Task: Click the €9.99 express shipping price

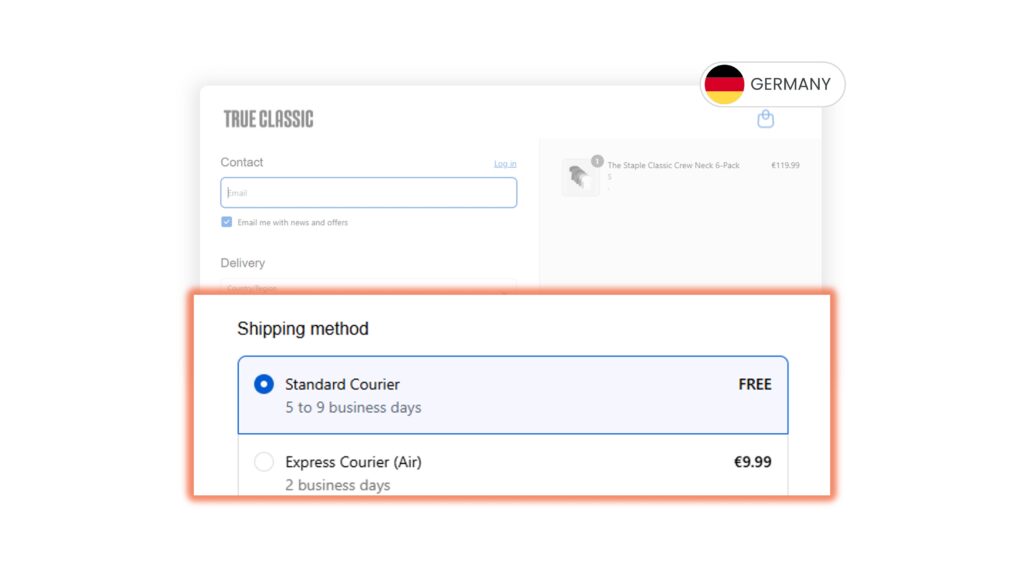Action: tap(752, 462)
